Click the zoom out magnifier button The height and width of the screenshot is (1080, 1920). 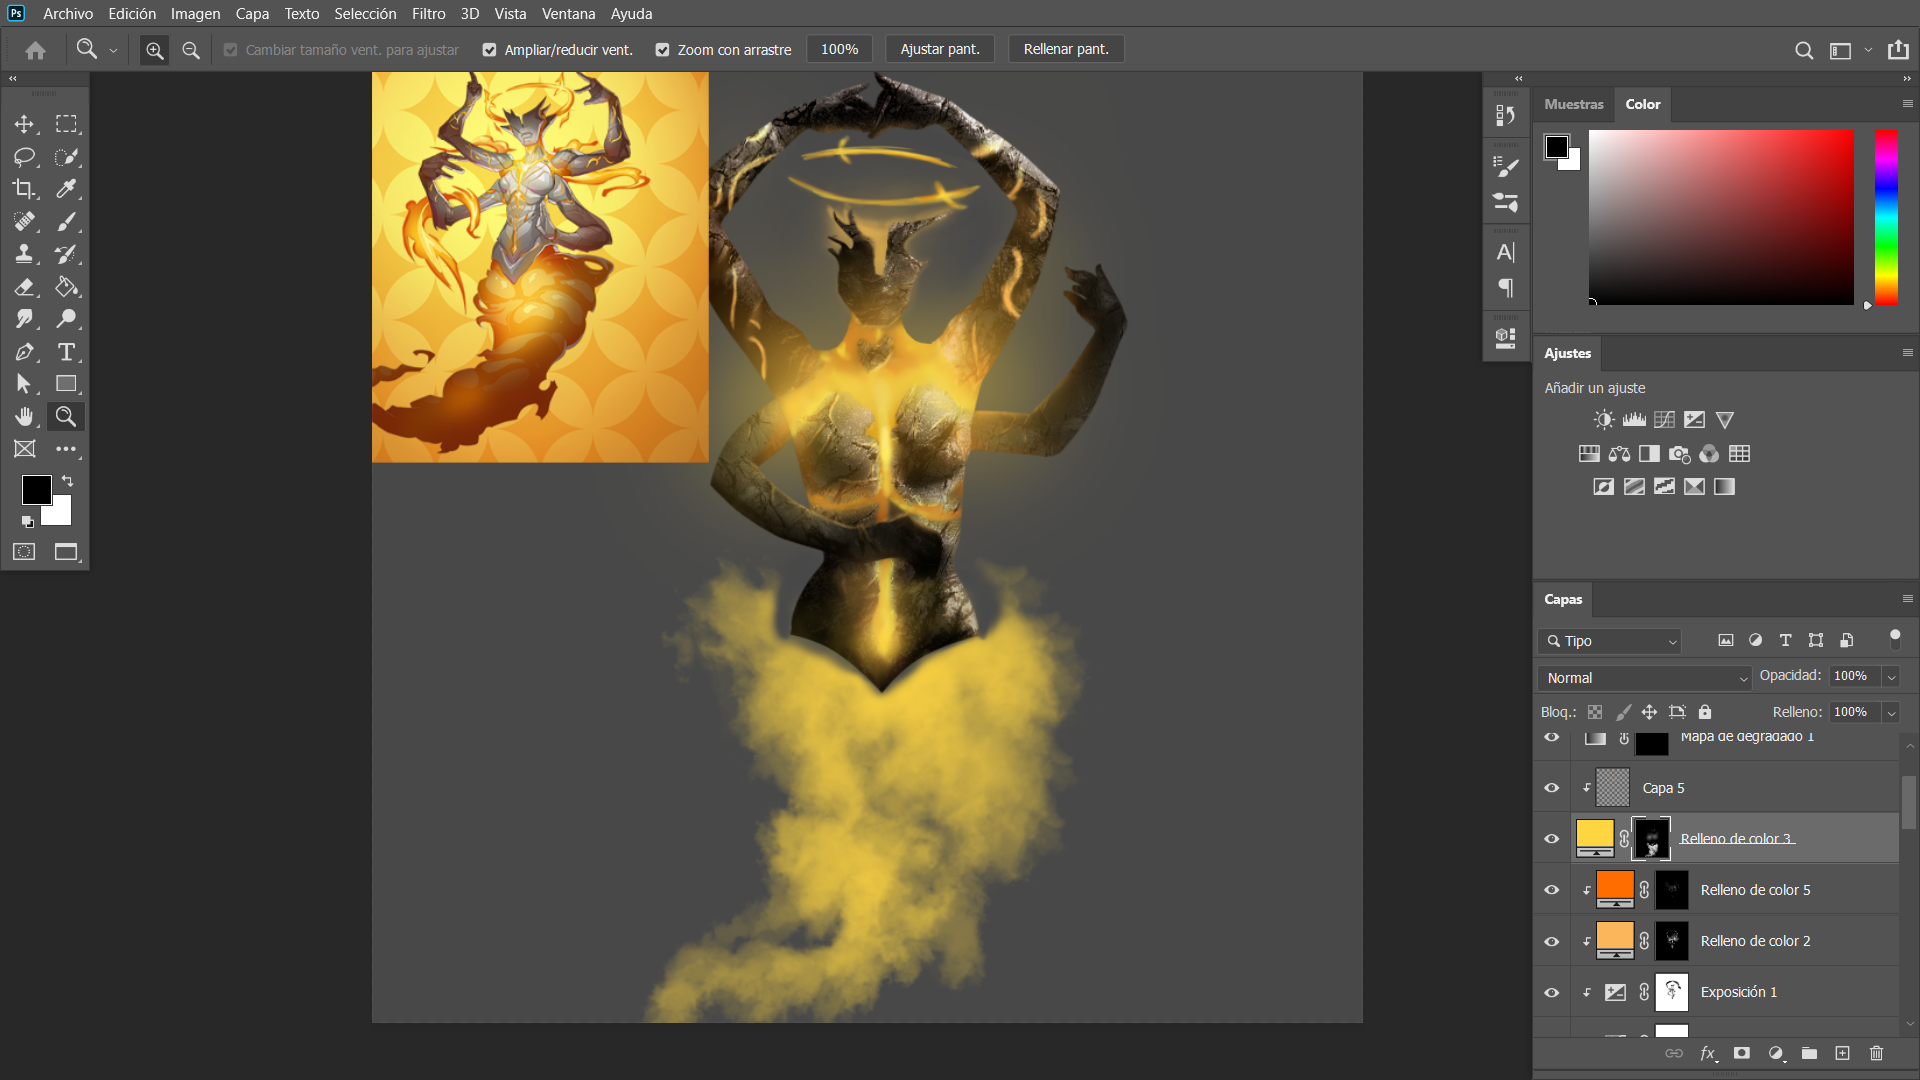click(x=191, y=50)
